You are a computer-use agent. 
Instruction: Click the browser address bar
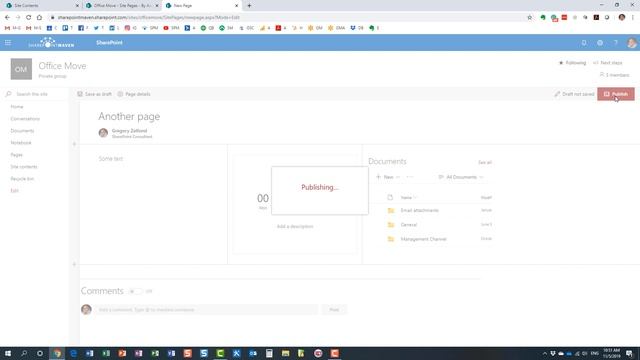[x=286, y=18]
